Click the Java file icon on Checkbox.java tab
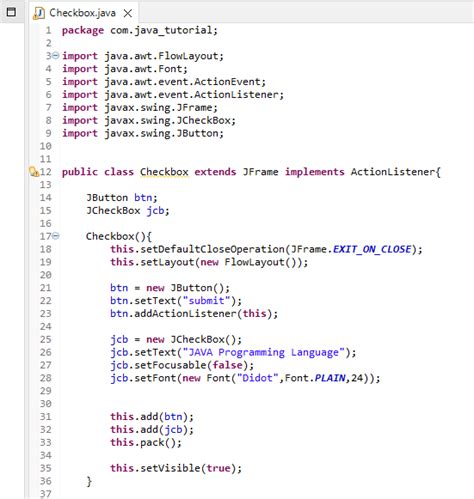Viewport: 474px width, 499px height. point(39,13)
